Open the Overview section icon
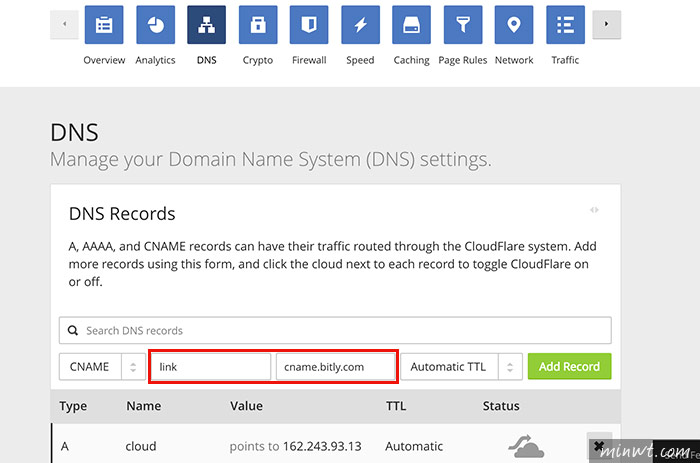700x463 pixels. tap(104, 25)
